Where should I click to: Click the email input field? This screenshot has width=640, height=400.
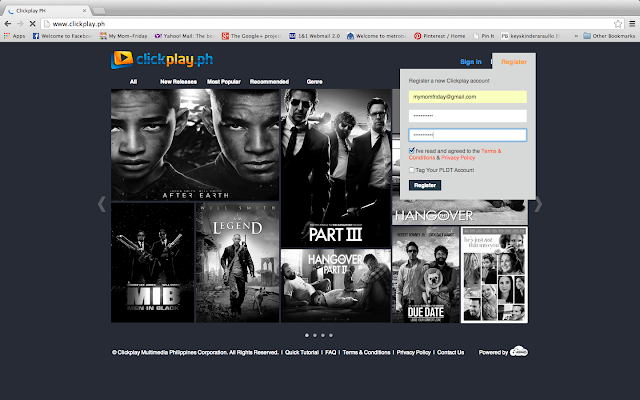tap(468, 97)
